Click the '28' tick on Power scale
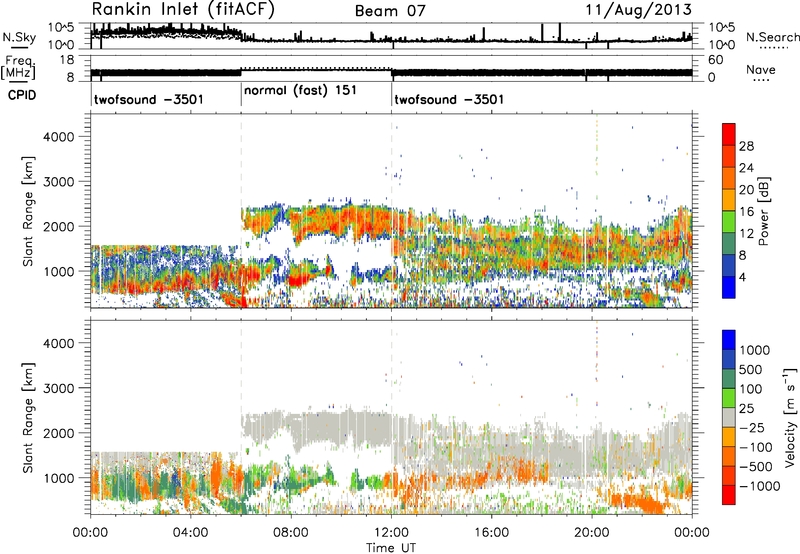 pyautogui.click(x=746, y=146)
